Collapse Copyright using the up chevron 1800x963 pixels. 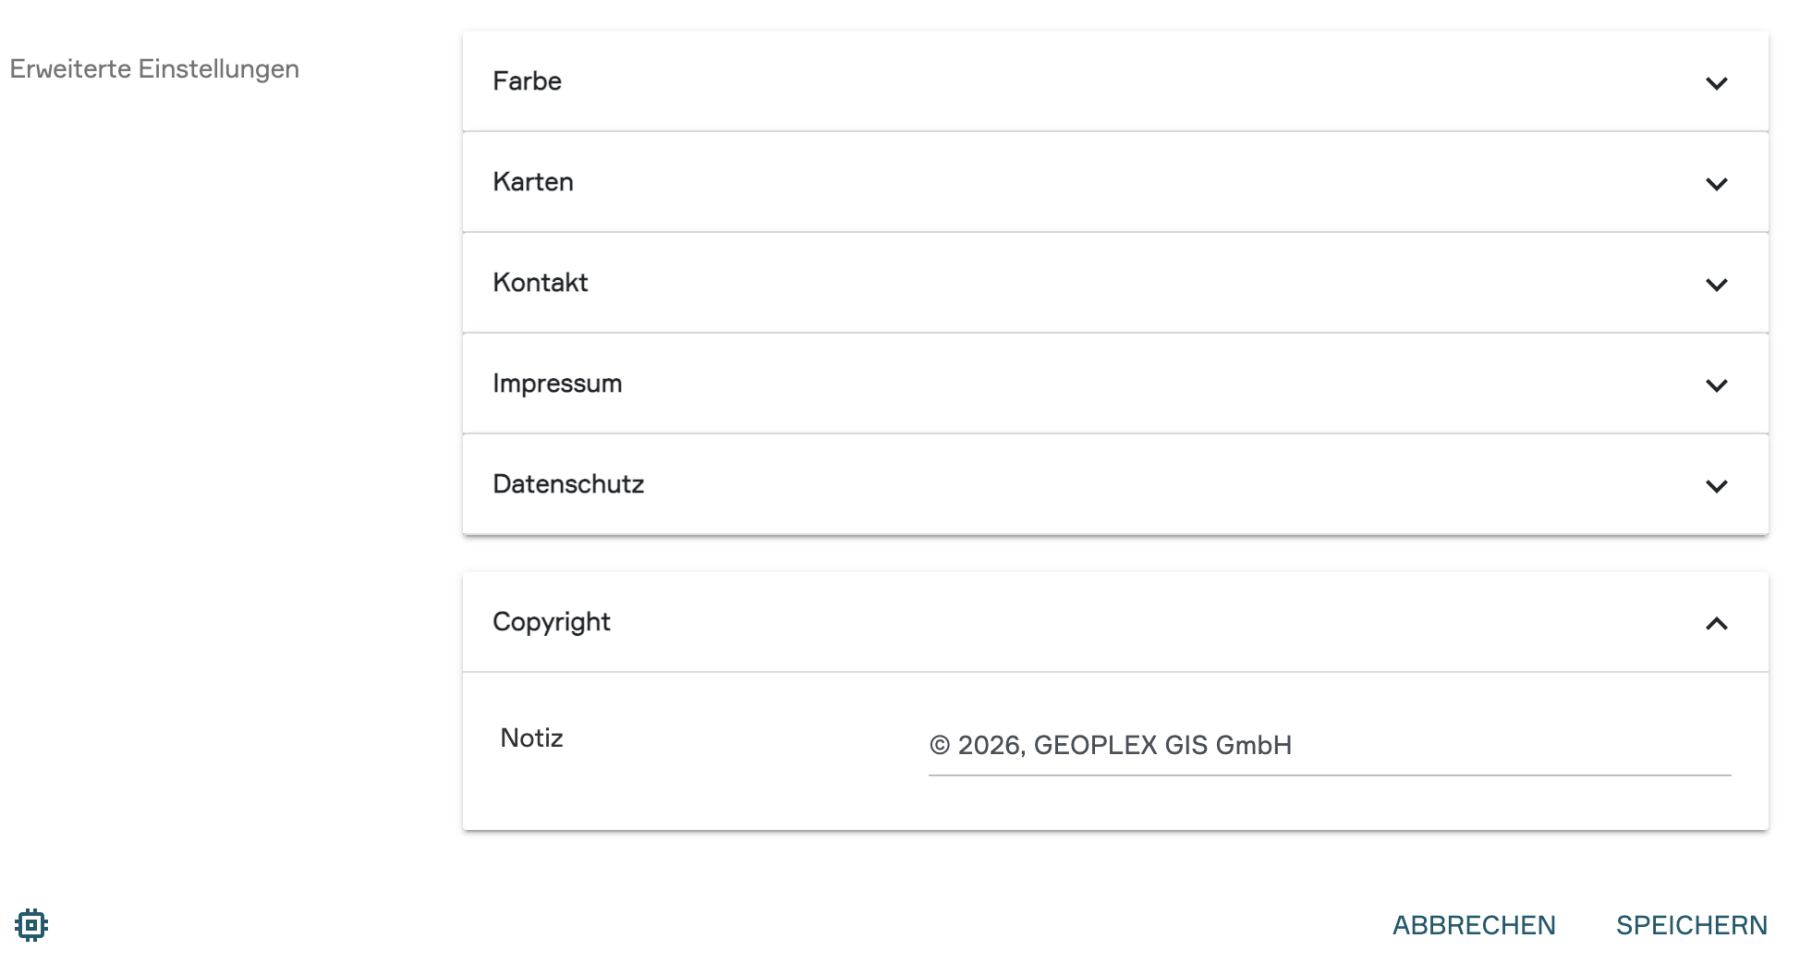[1716, 624]
